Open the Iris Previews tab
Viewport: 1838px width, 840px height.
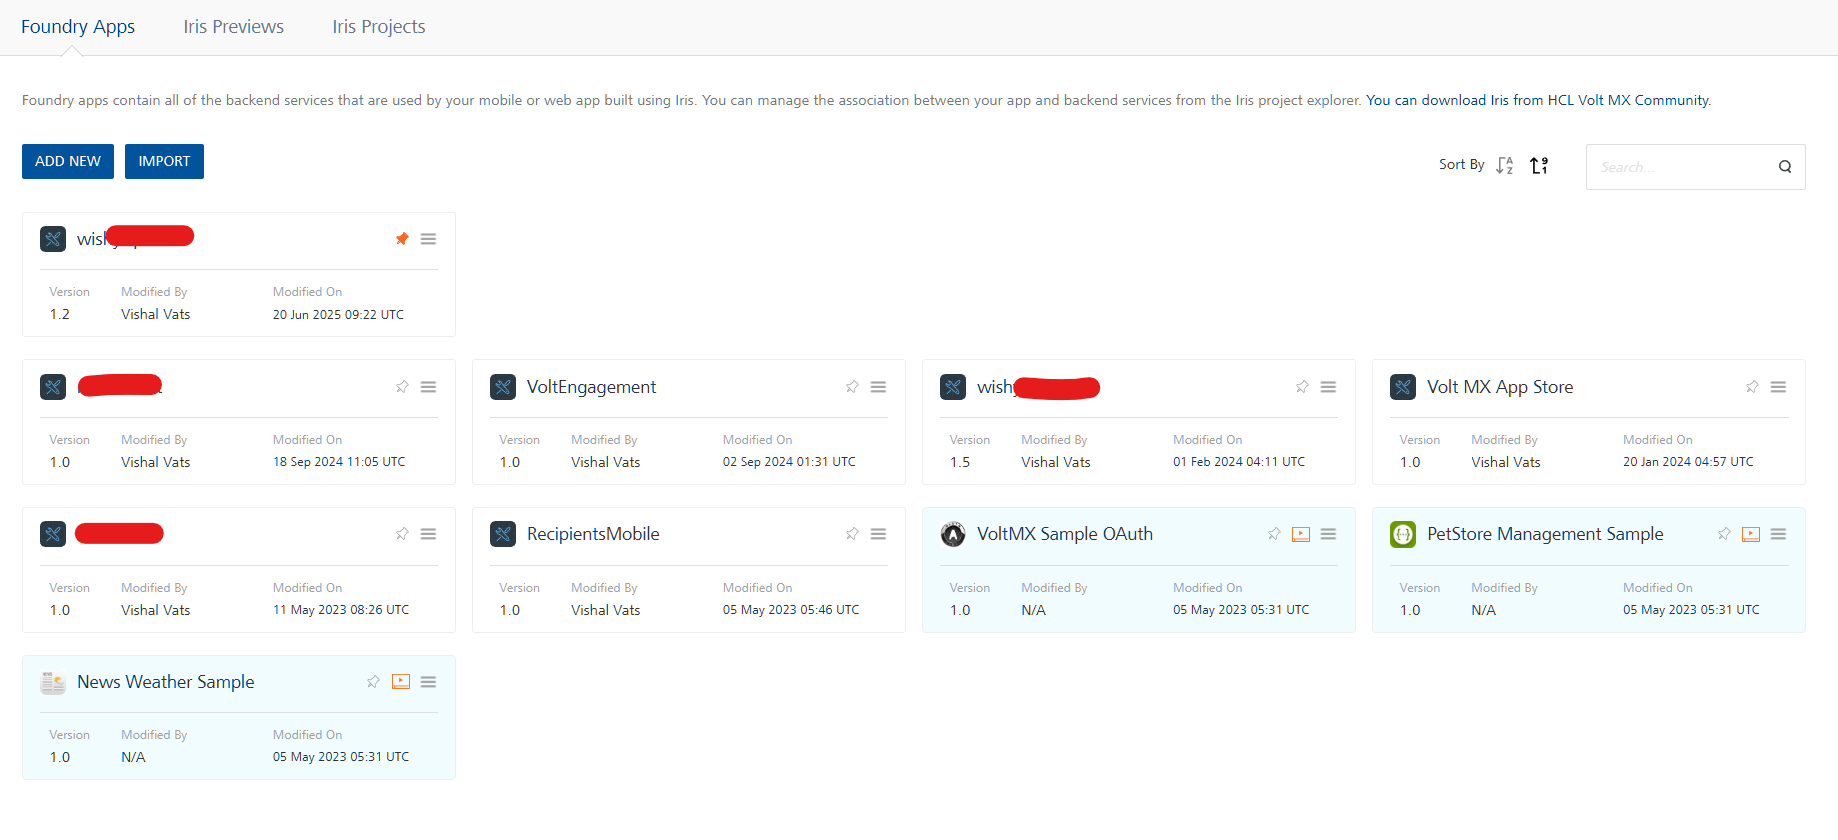(x=233, y=27)
